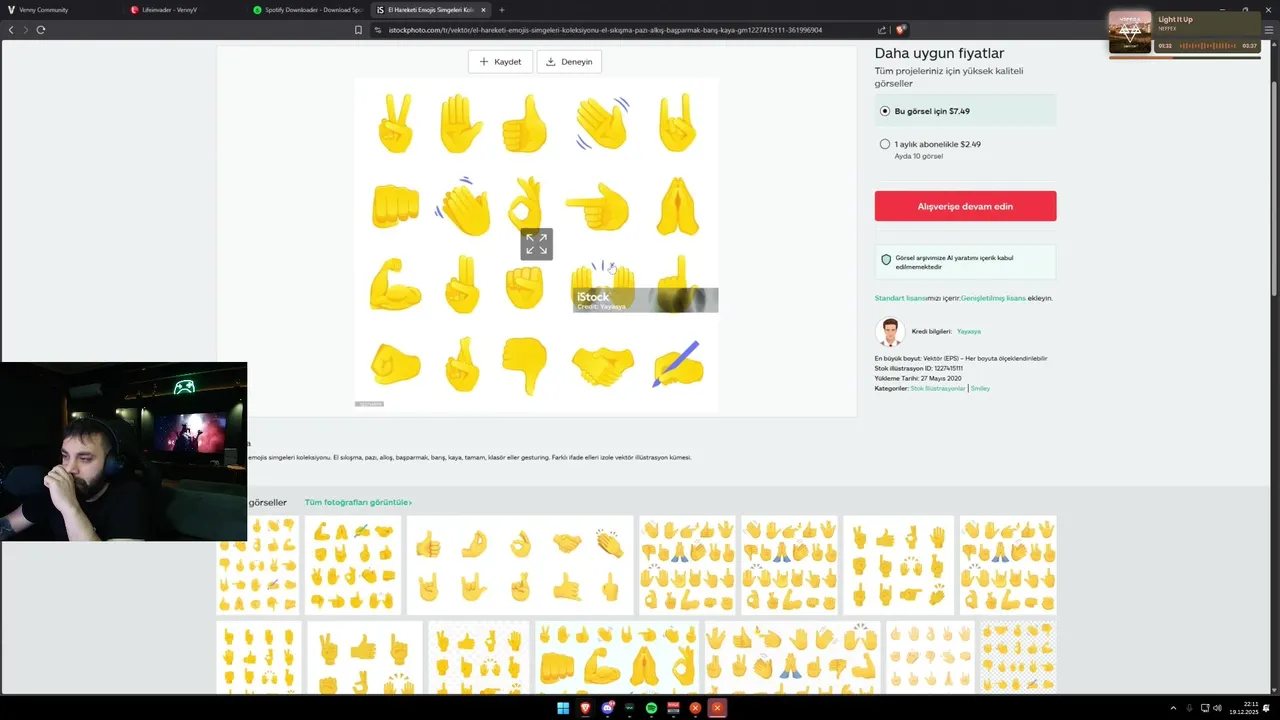Image resolution: width=1280 pixels, height=720 pixels.
Task: Open the browser menu icon
Action: (x=1269, y=30)
